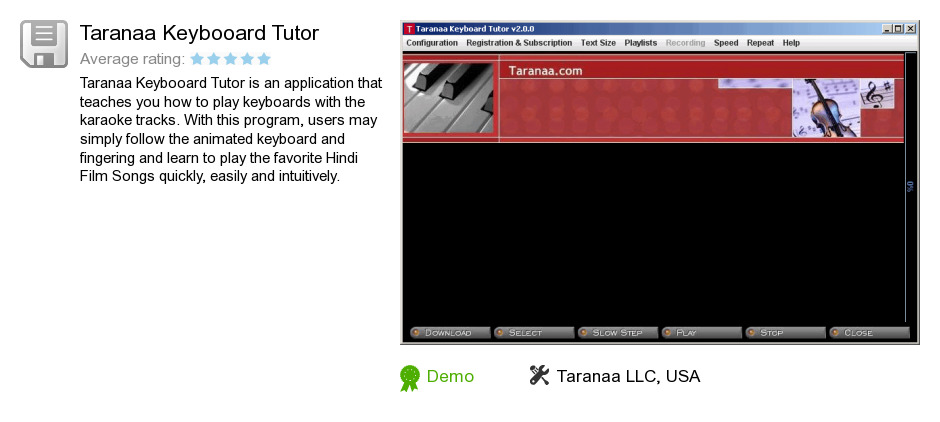This screenshot has width=940, height=422.
Task: Click the Taranaa Keyboard Tutor v2.0.0 title text
Action: click(x=475, y=29)
